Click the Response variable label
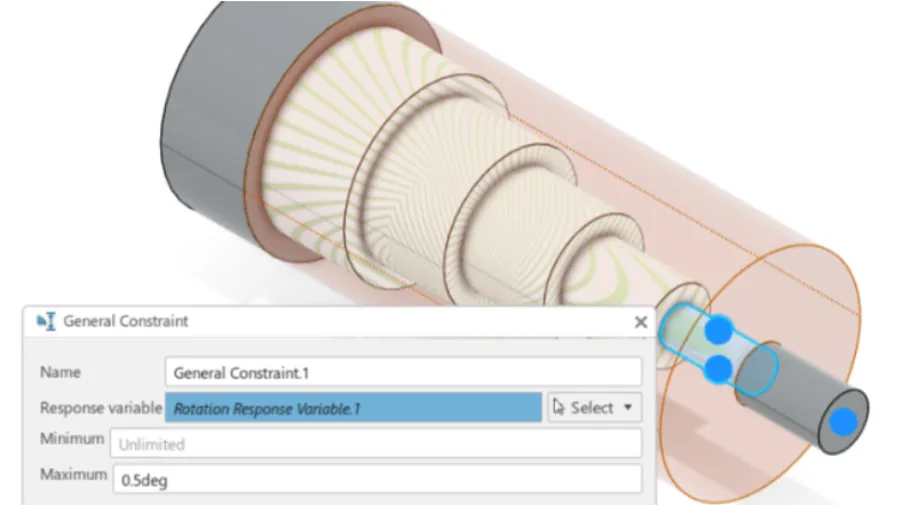Screen dimensions: 904x506 pos(101,407)
